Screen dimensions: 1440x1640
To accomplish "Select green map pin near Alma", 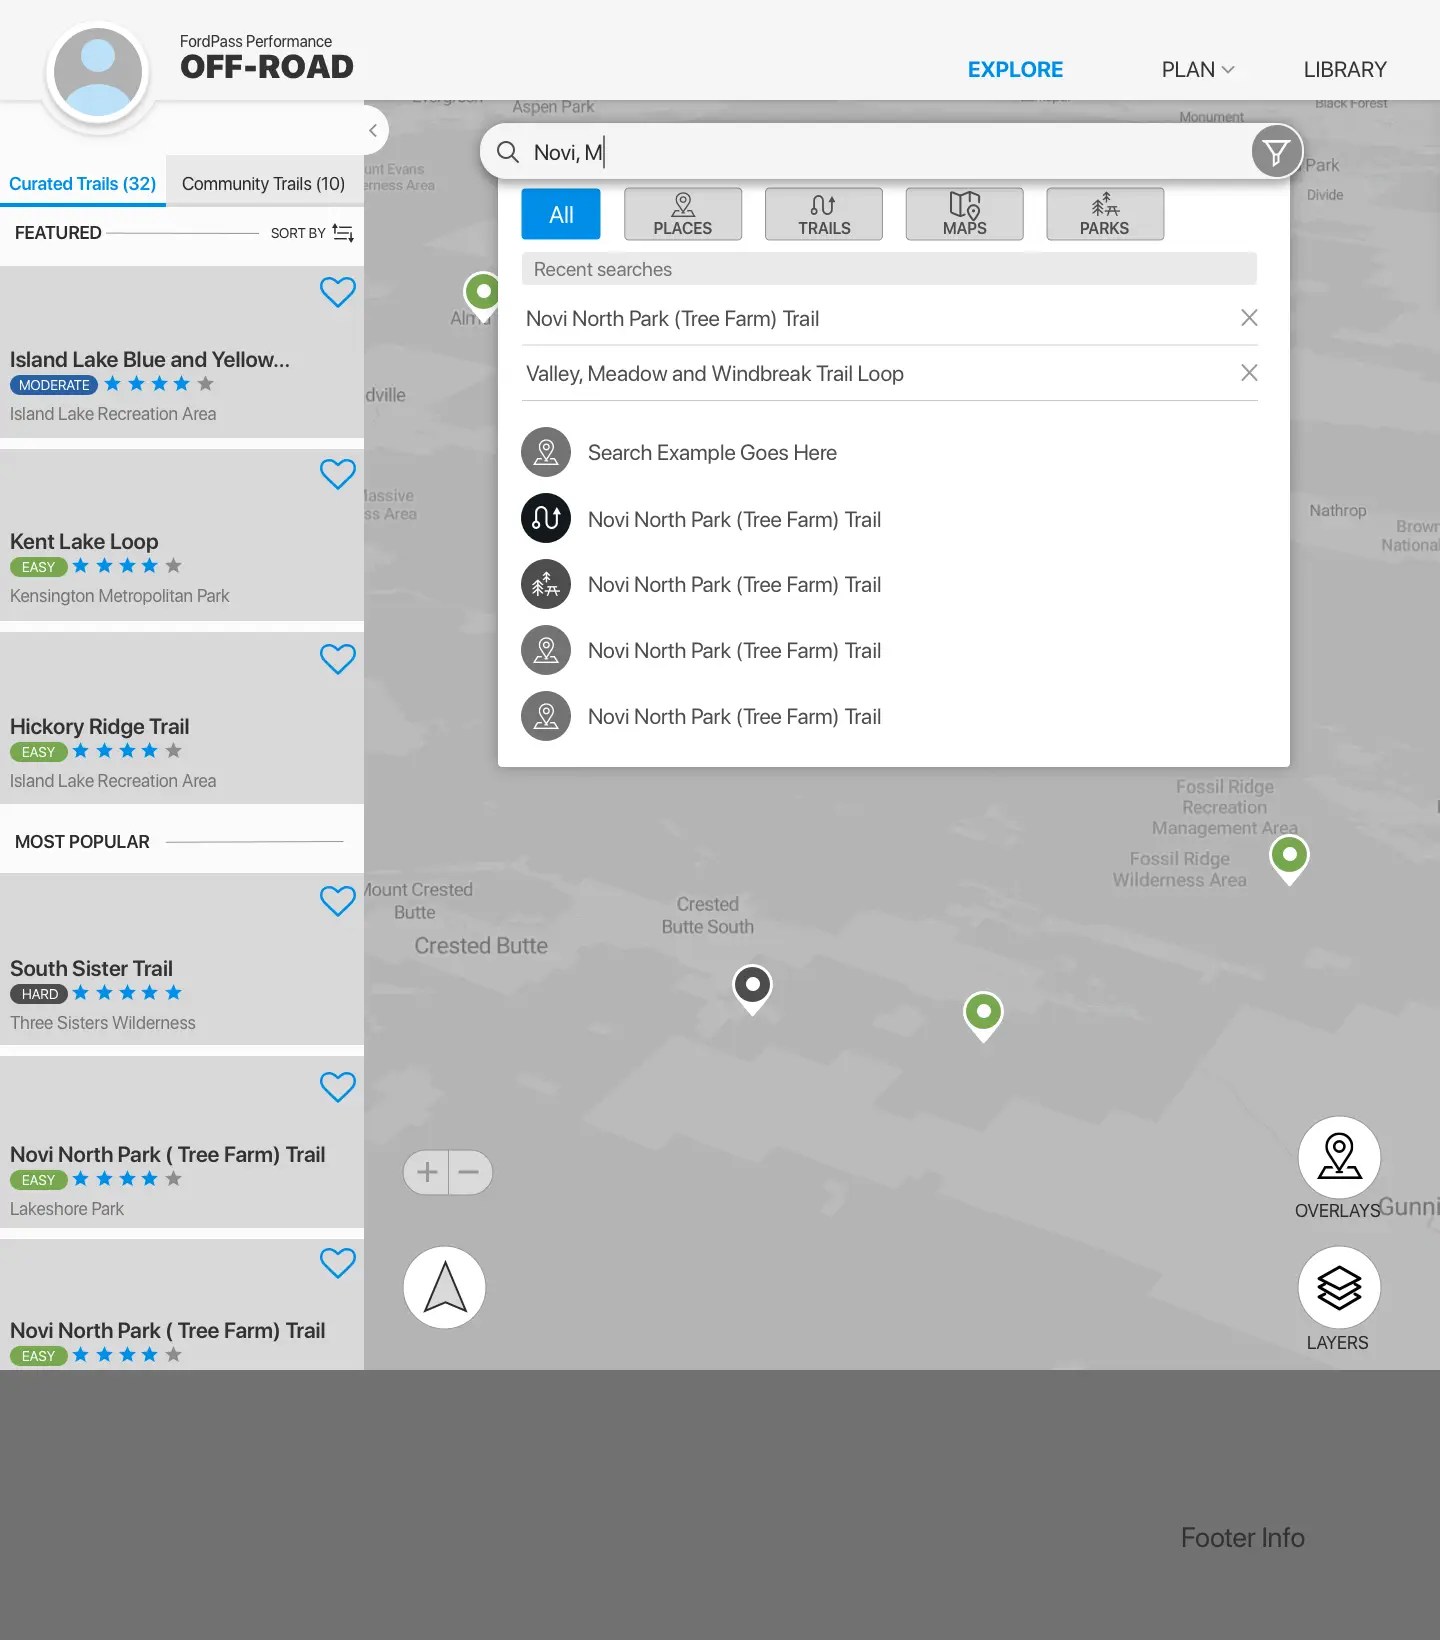I will (483, 295).
